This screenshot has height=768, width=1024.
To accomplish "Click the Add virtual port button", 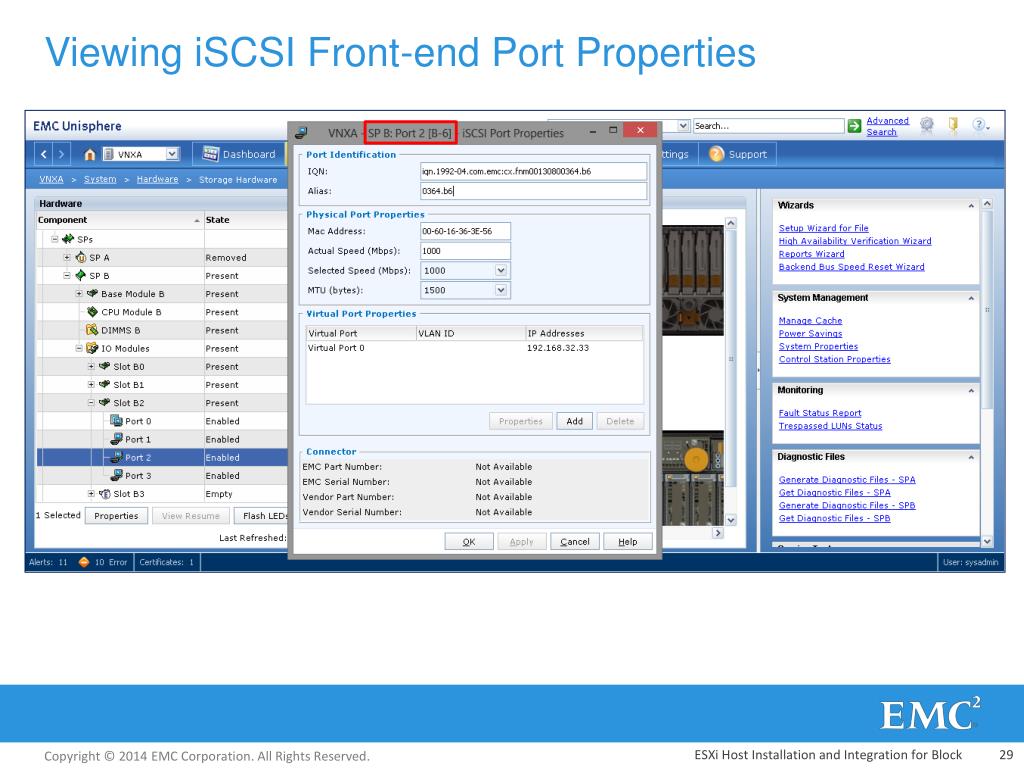I will click(x=575, y=421).
